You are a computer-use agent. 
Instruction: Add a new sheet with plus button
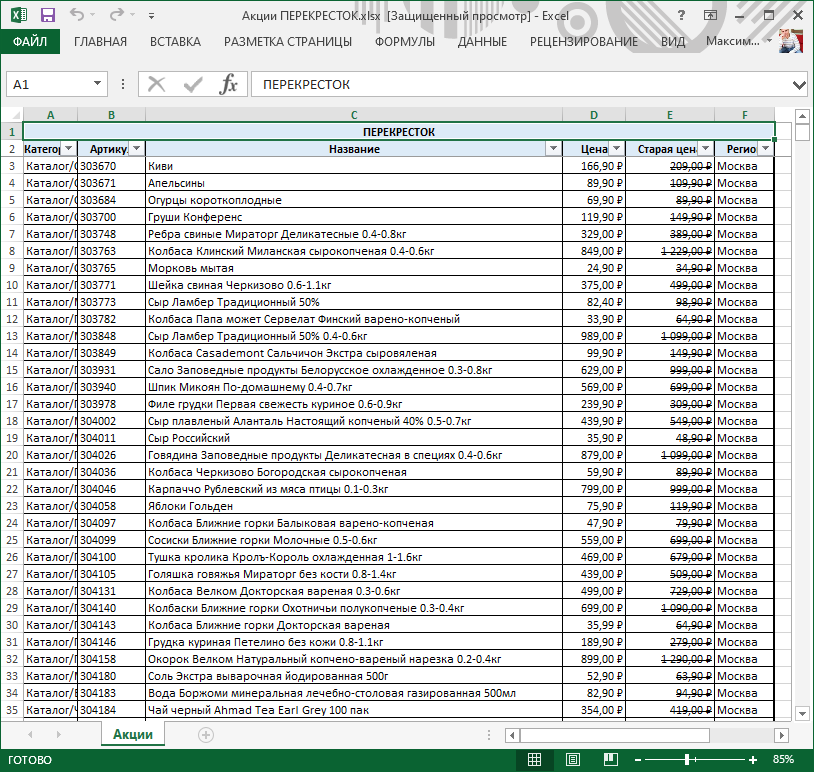[206, 735]
